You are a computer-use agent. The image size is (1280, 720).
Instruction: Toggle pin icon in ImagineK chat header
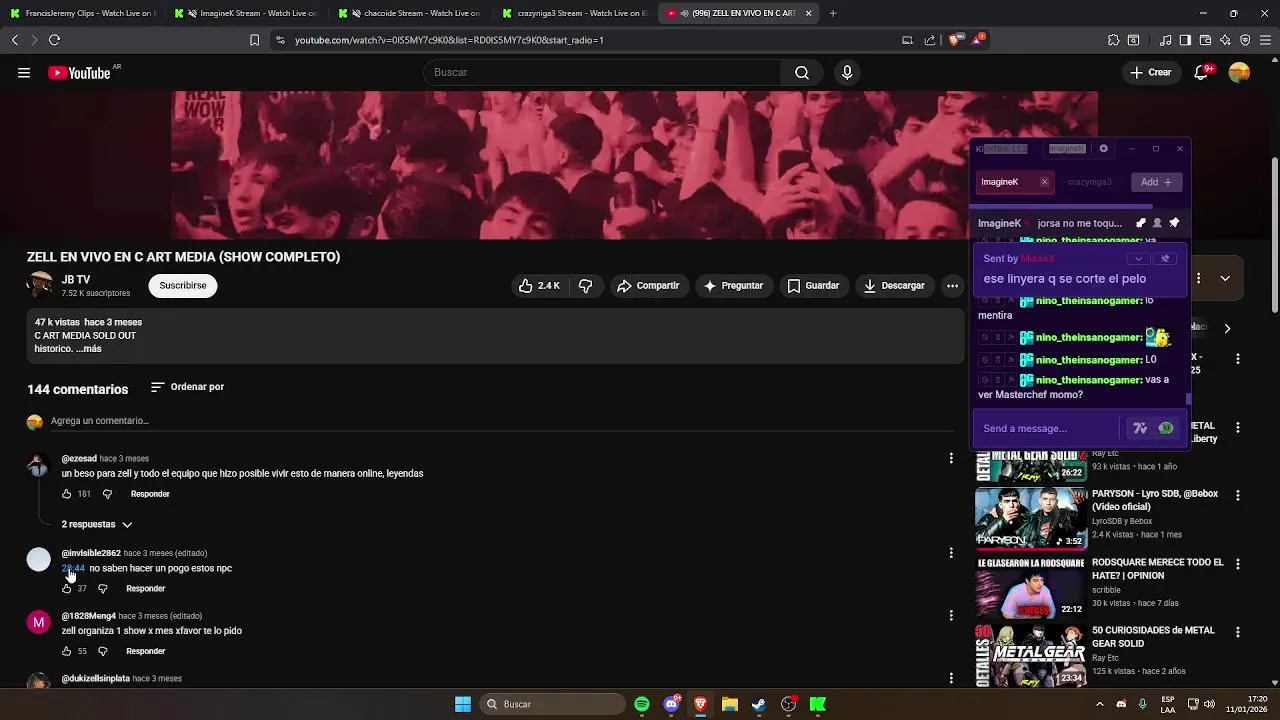click(x=1174, y=223)
